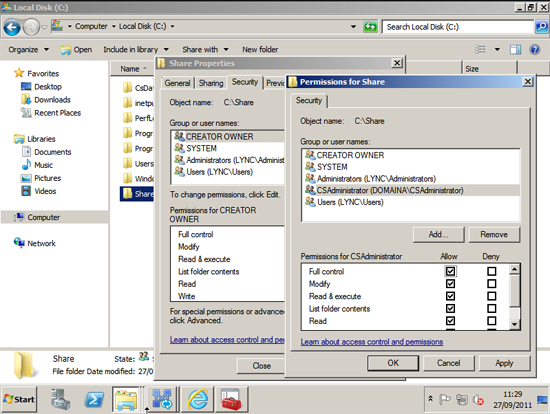Toggle Deny checkbox for Modify
550x414 pixels.
pos(491,283)
